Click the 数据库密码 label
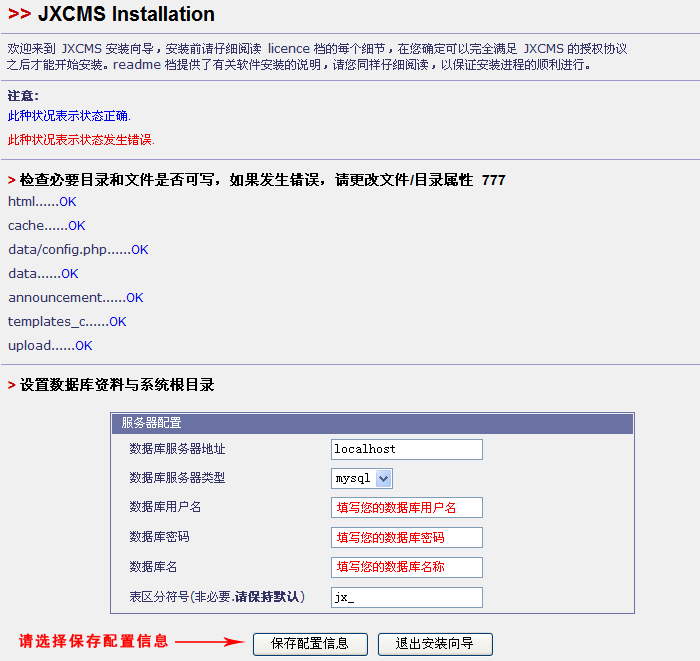The height and width of the screenshot is (661, 700). (x=159, y=537)
